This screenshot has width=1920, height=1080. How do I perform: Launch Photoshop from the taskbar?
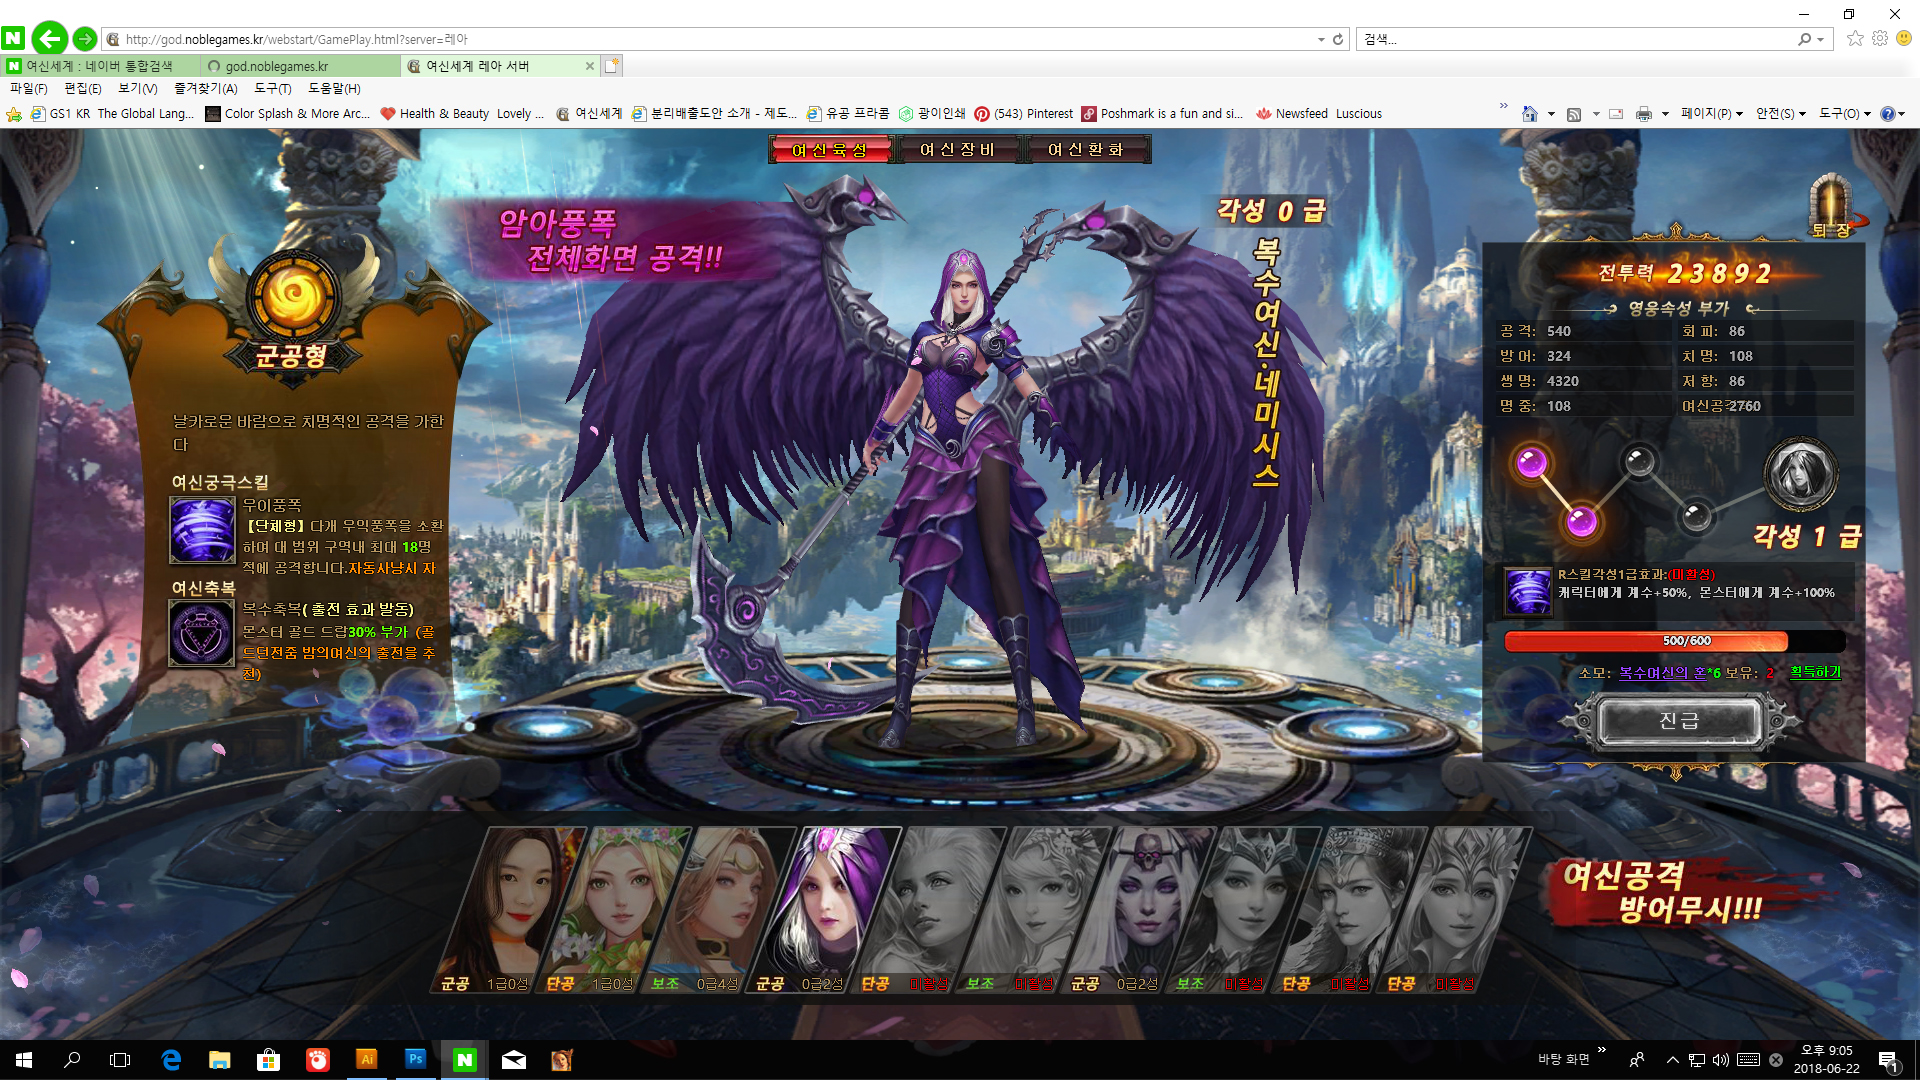click(416, 1060)
